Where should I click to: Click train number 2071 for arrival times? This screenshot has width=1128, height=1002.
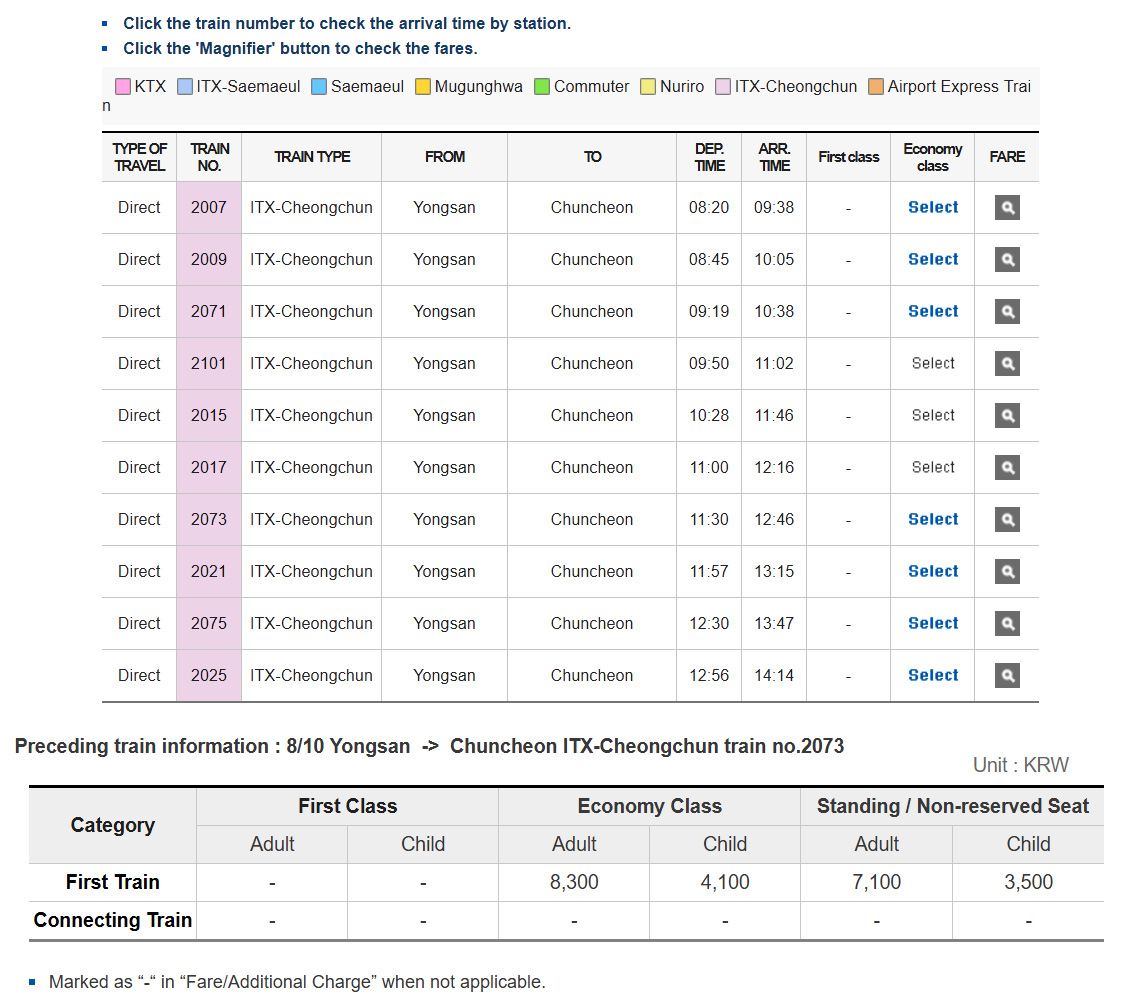coord(209,312)
